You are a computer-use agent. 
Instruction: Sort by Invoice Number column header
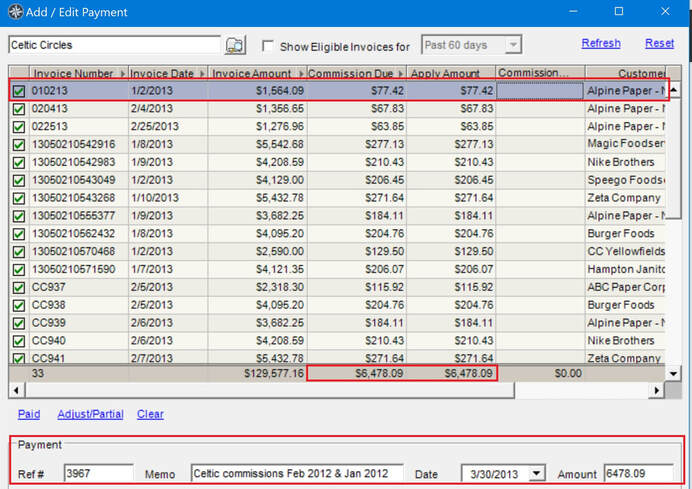[x=79, y=73]
